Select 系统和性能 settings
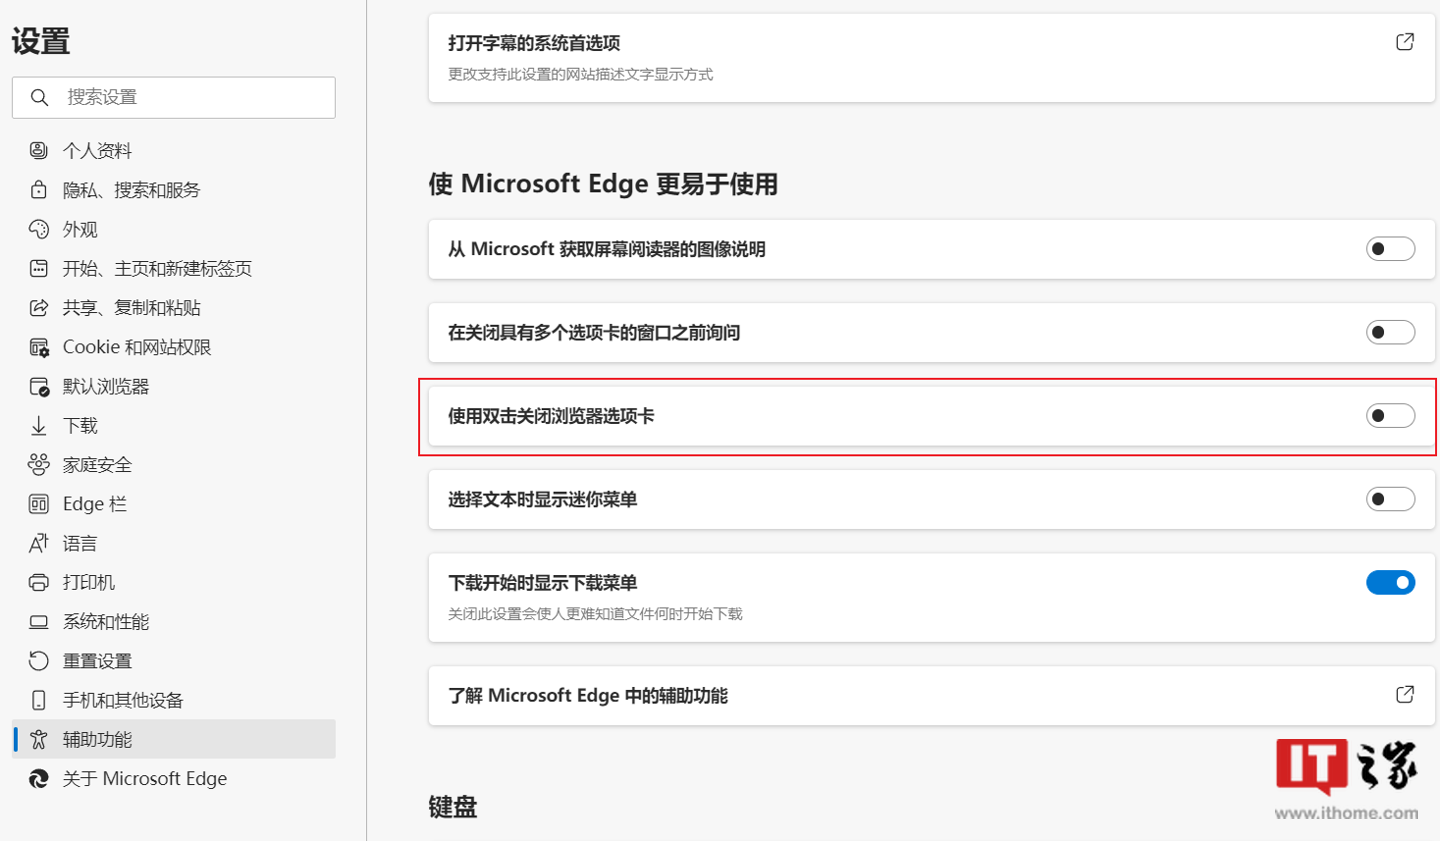 coord(174,622)
